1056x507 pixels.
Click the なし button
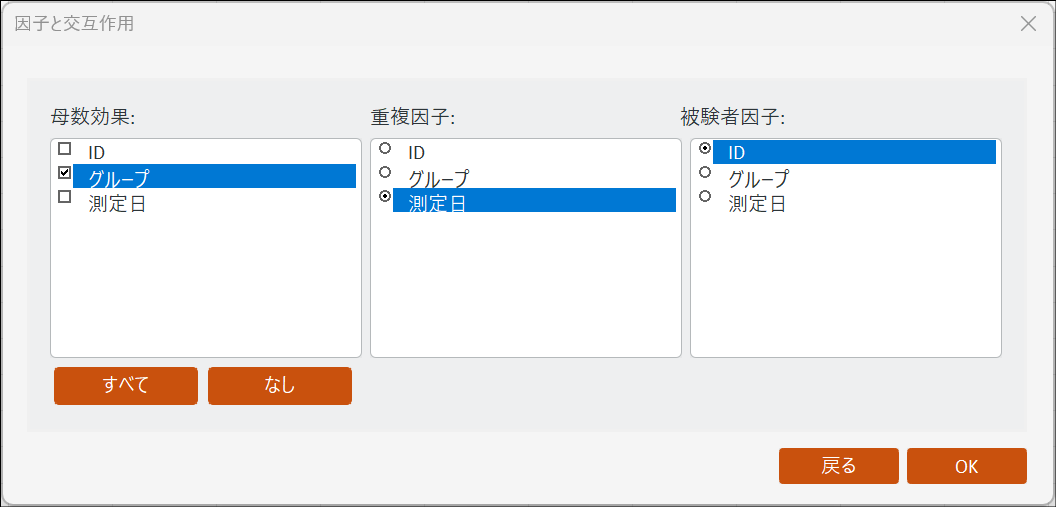(x=280, y=385)
